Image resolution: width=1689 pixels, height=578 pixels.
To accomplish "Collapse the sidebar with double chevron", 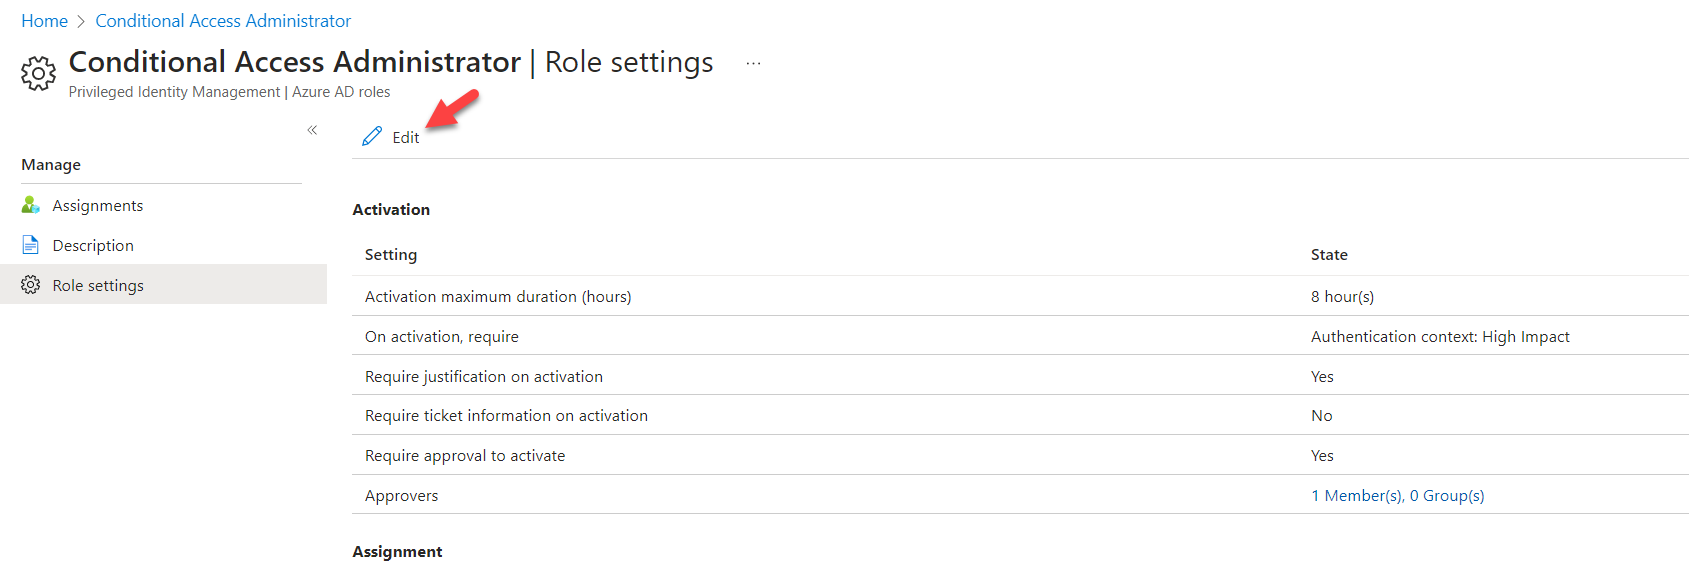I will [x=312, y=130].
